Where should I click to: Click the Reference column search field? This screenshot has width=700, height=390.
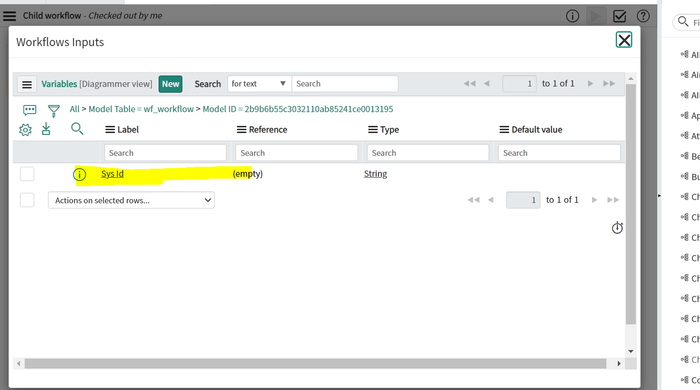(x=297, y=153)
